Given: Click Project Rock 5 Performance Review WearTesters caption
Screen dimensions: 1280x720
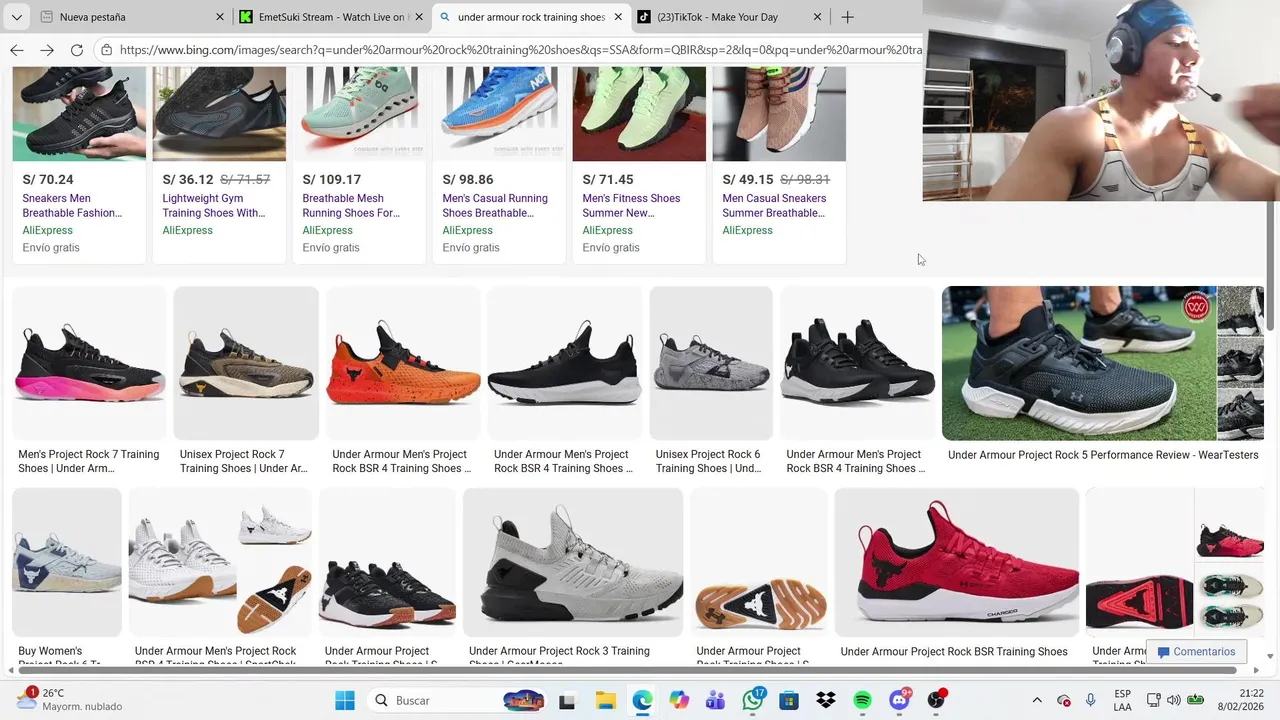Looking at the screenshot, I should pyautogui.click(x=1103, y=455).
